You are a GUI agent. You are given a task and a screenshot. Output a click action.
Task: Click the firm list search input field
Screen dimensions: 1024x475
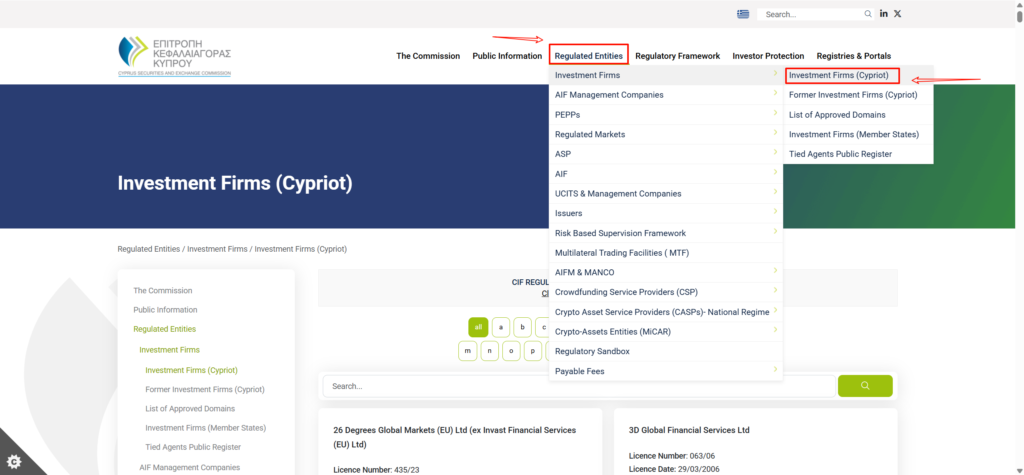[578, 386]
